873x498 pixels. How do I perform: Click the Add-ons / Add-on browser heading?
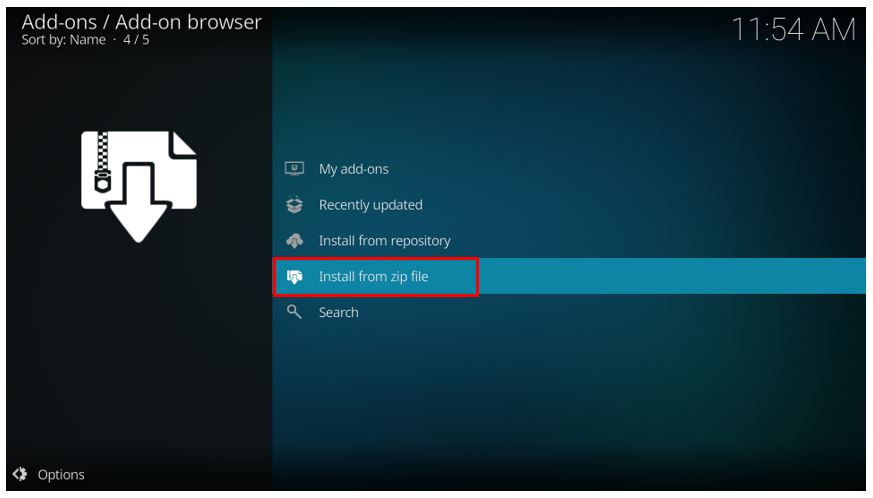[x=141, y=22]
